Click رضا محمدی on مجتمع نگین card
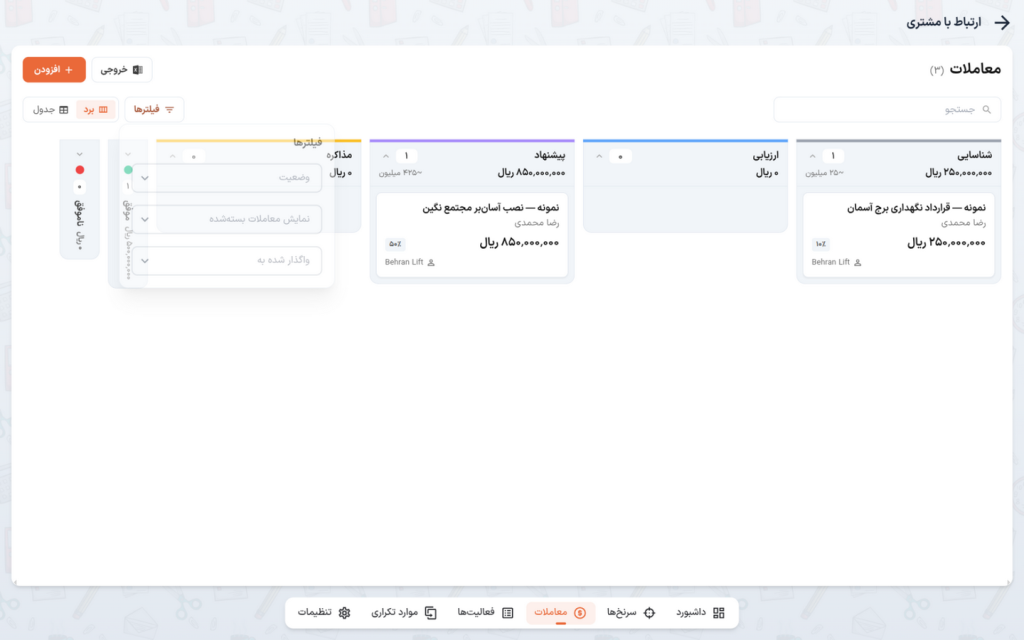 pyautogui.click(x=537, y=223)
